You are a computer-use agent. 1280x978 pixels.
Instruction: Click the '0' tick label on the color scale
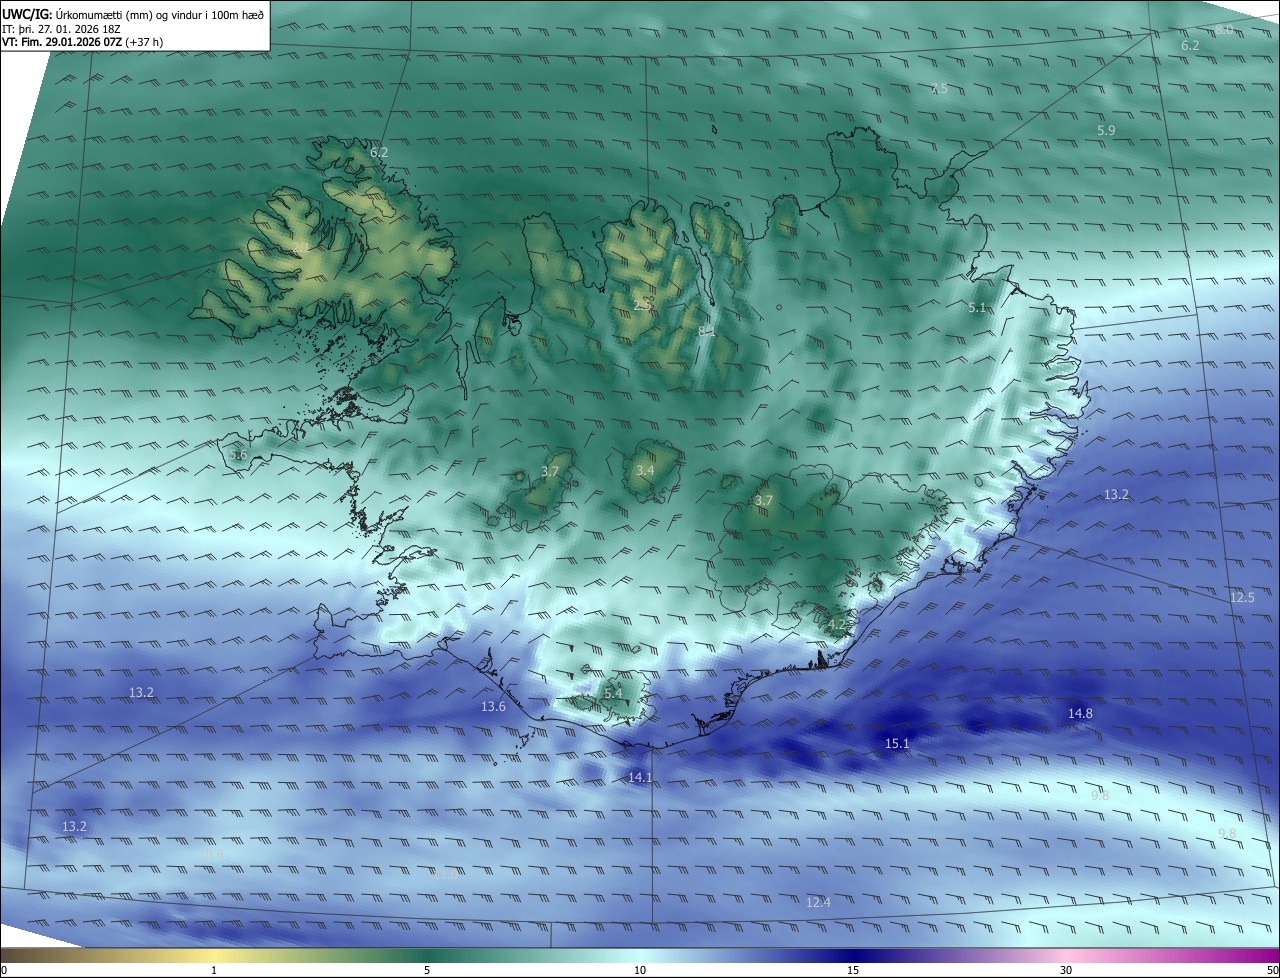click(4, 970)
